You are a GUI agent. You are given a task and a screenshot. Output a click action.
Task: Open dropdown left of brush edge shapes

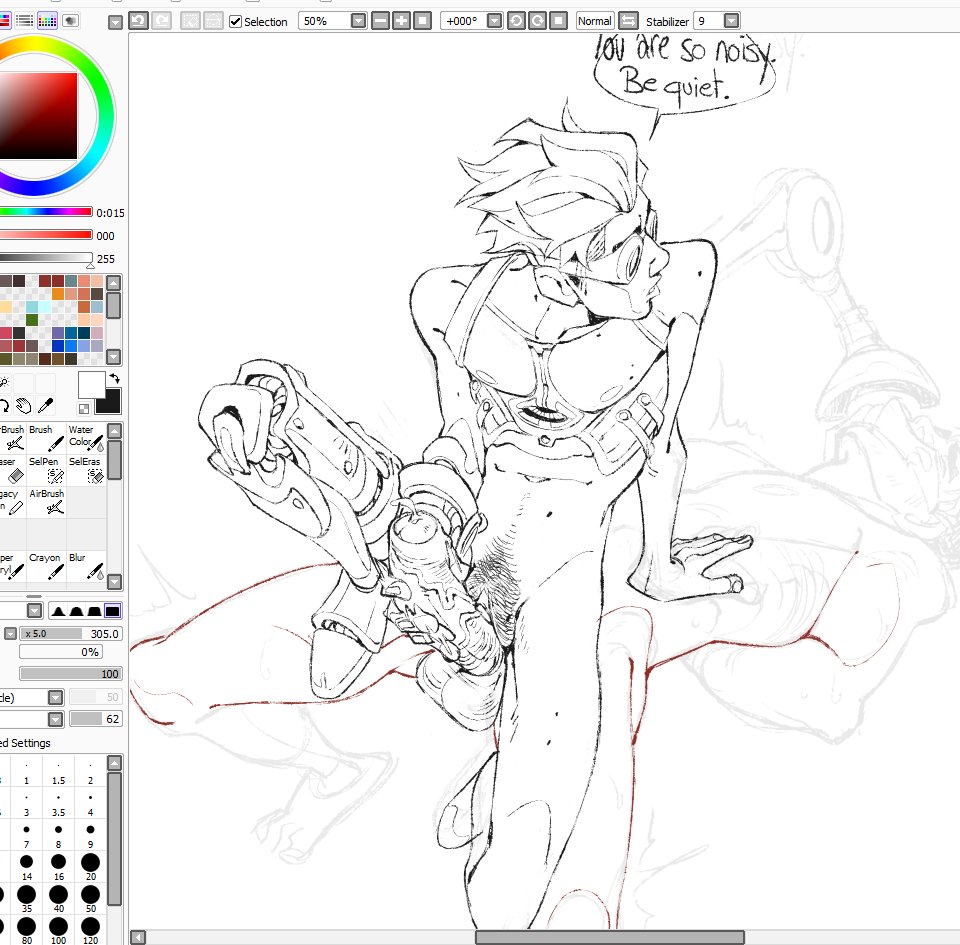(x=35, y=610)
